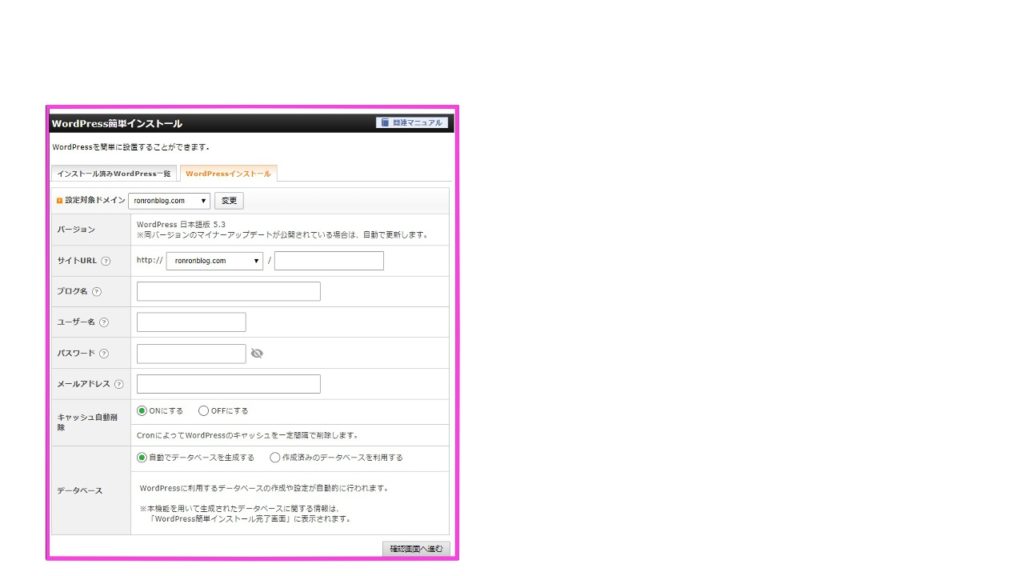
Task: Focus the password input field
Action: 191,353
